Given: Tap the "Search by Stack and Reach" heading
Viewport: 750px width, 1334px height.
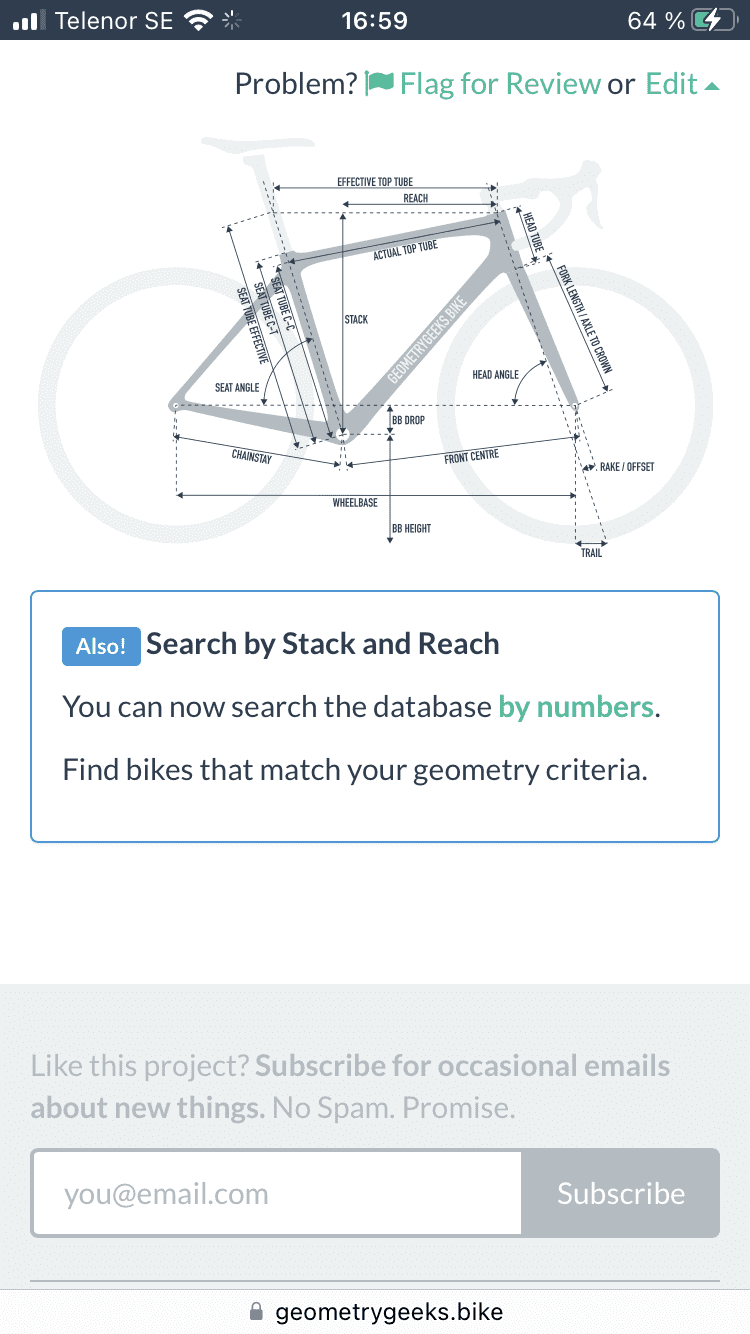Looking at the screenshot, I should click(x=322, y=644).
